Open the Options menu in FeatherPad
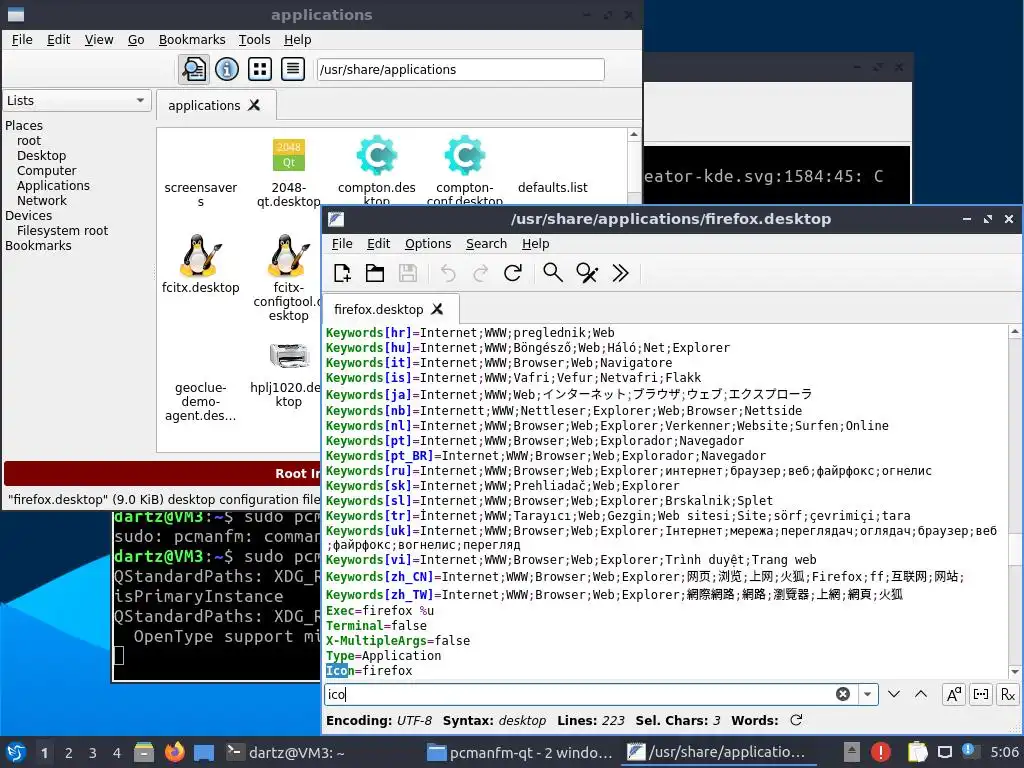Screen dimensions: 1024x768 428,244
